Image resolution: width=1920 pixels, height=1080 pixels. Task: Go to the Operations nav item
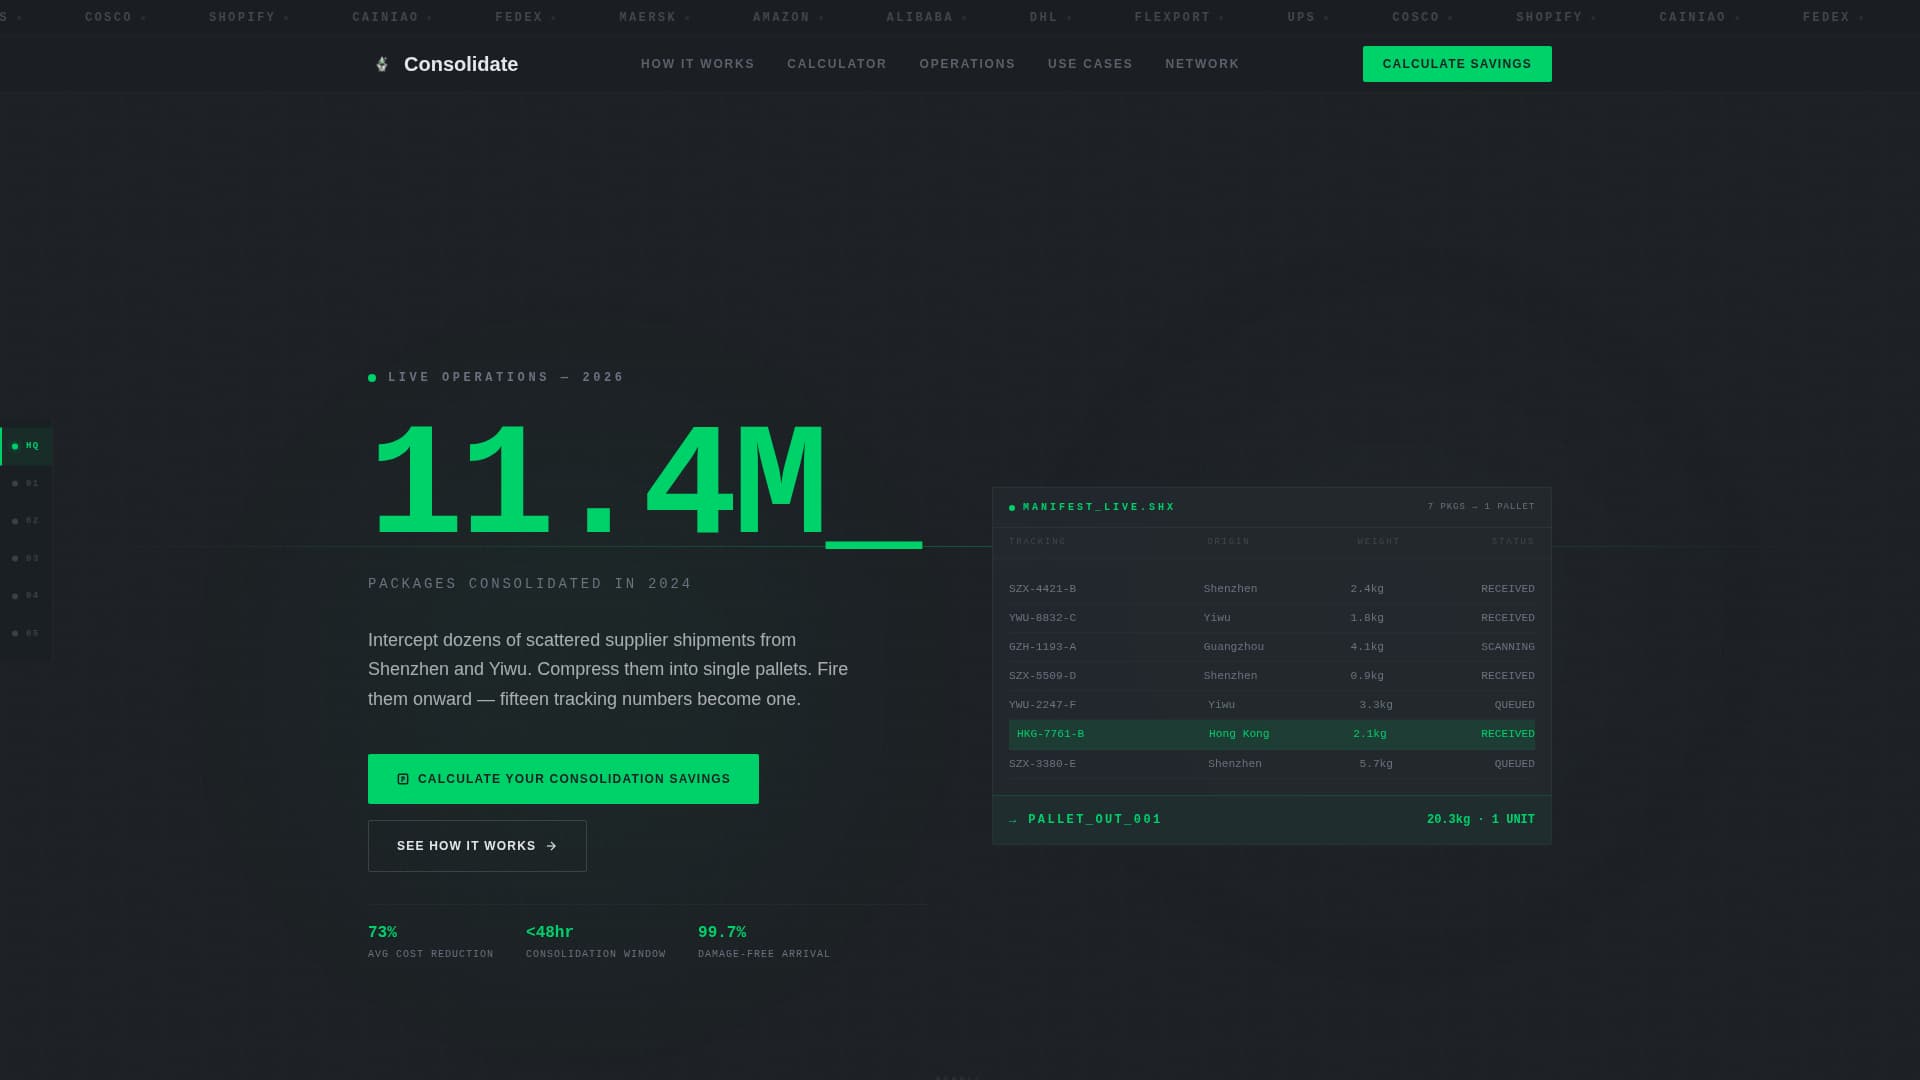pyautogui.click(x=967, y=64)
